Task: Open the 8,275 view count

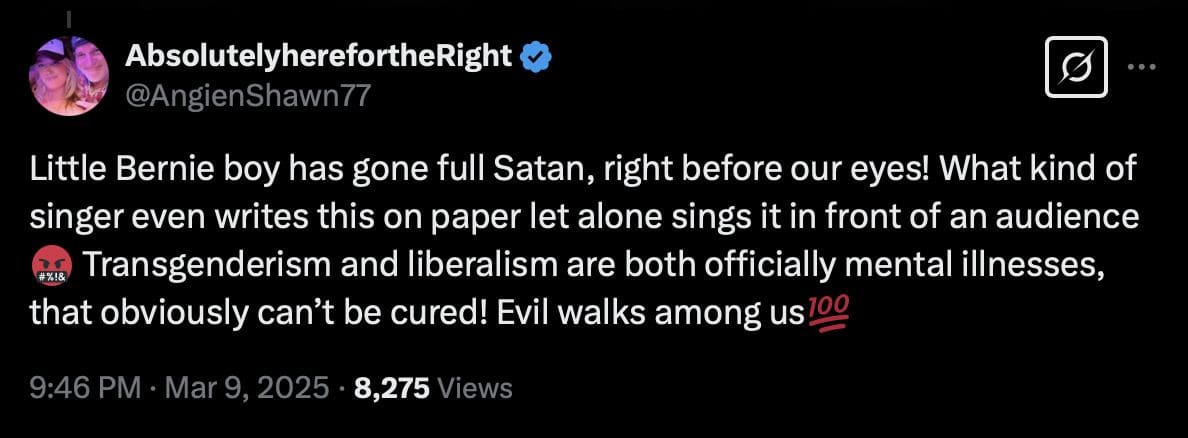Action: [x=392, y=387]
